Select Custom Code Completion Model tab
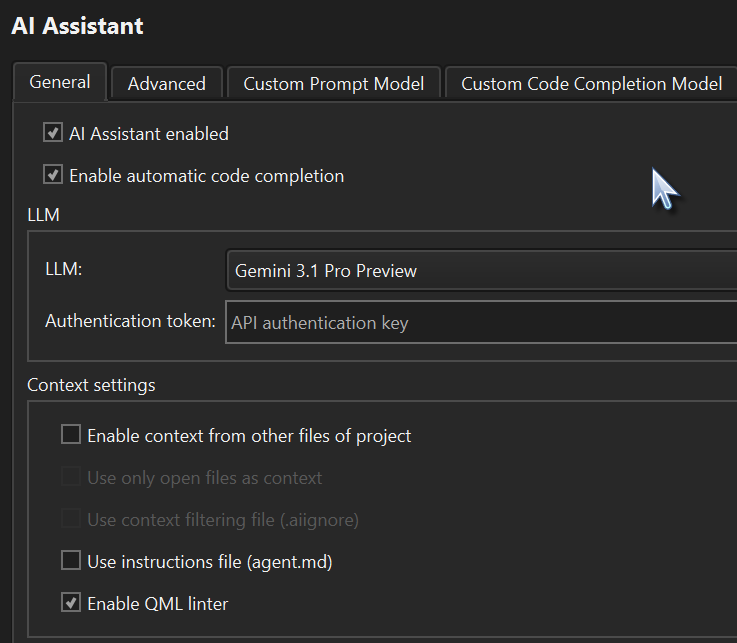 point(591,84)
